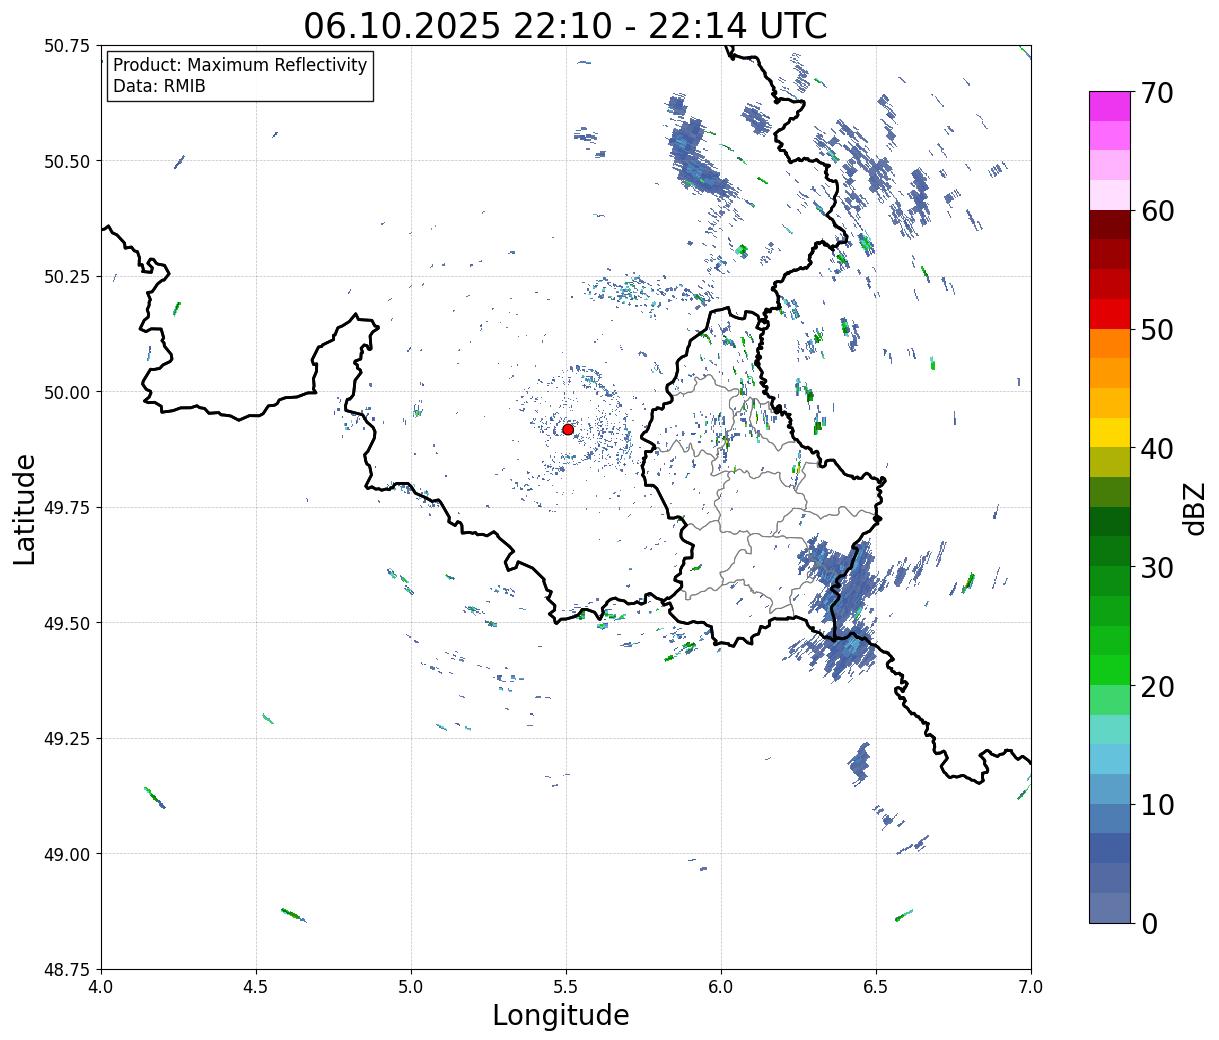
Task: Click the Longitude axis label
Action: pyautogui.click(x=561, y=1015)
